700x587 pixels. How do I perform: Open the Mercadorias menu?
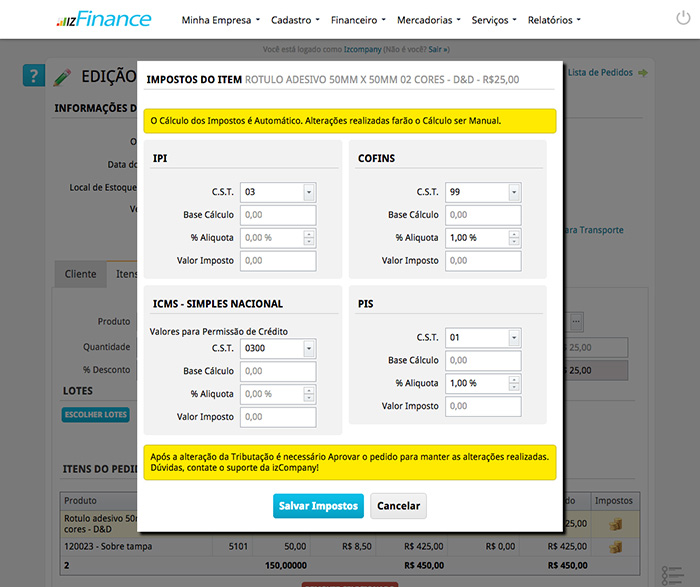[x=429, y=20]
